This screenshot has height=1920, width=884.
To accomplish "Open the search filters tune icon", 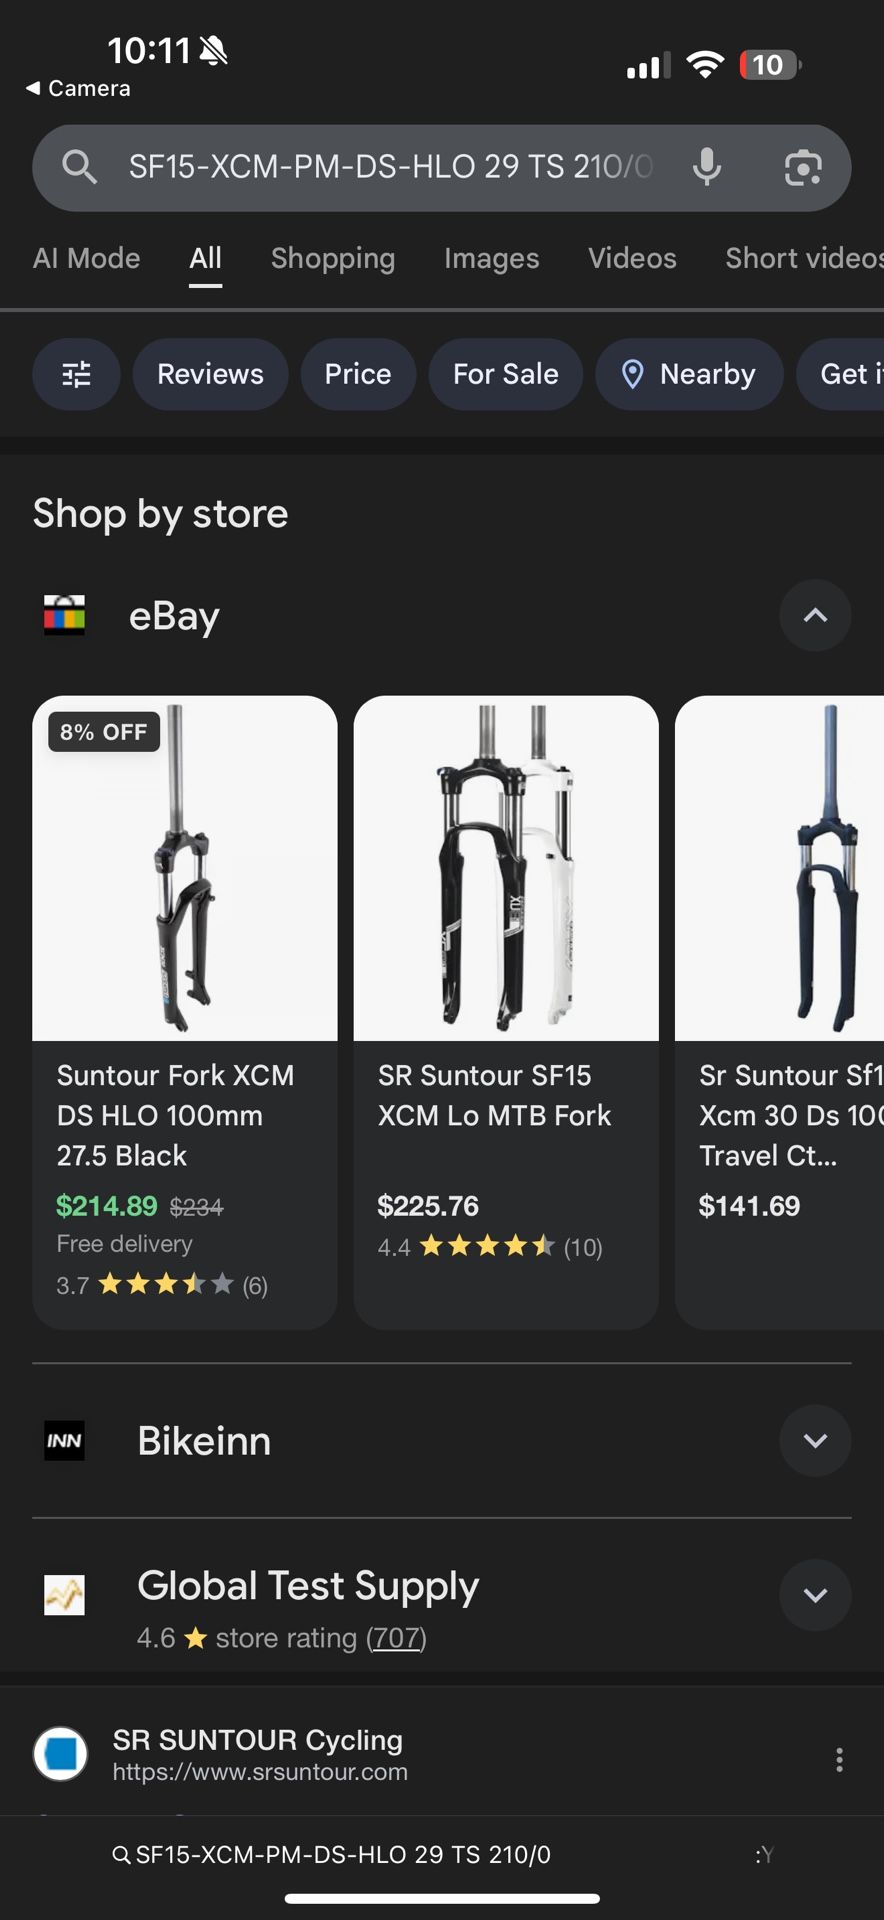I will point(76,374).
